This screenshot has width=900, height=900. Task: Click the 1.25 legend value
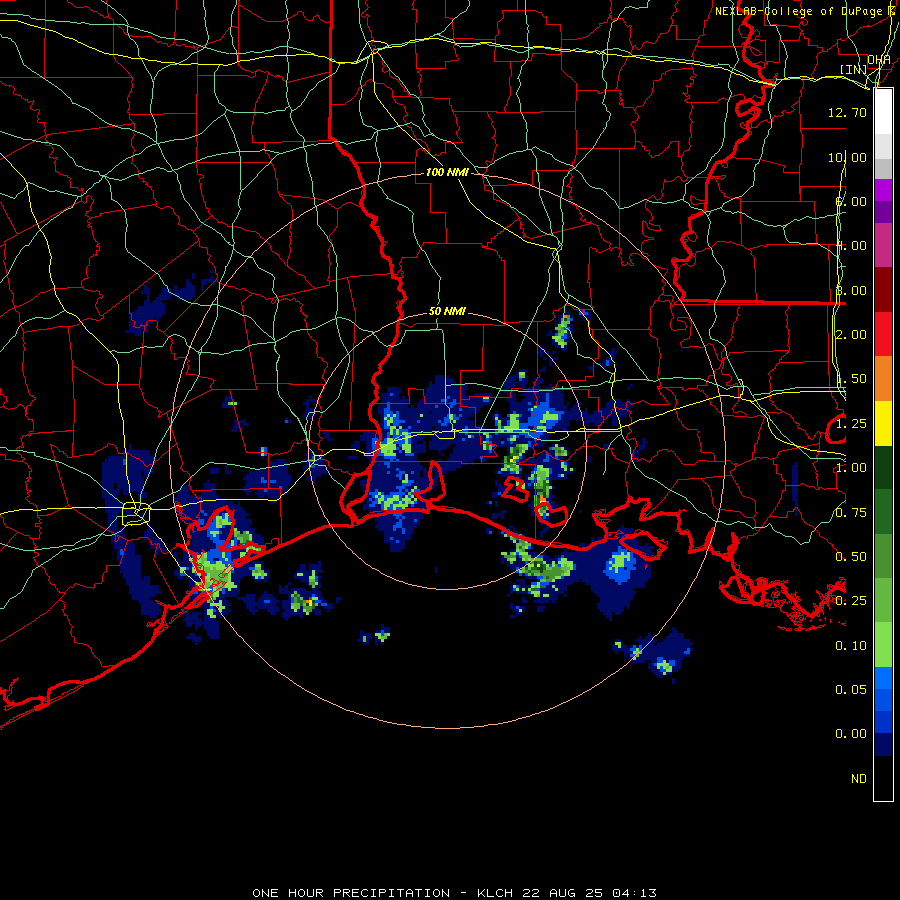(x=851, y=424)
